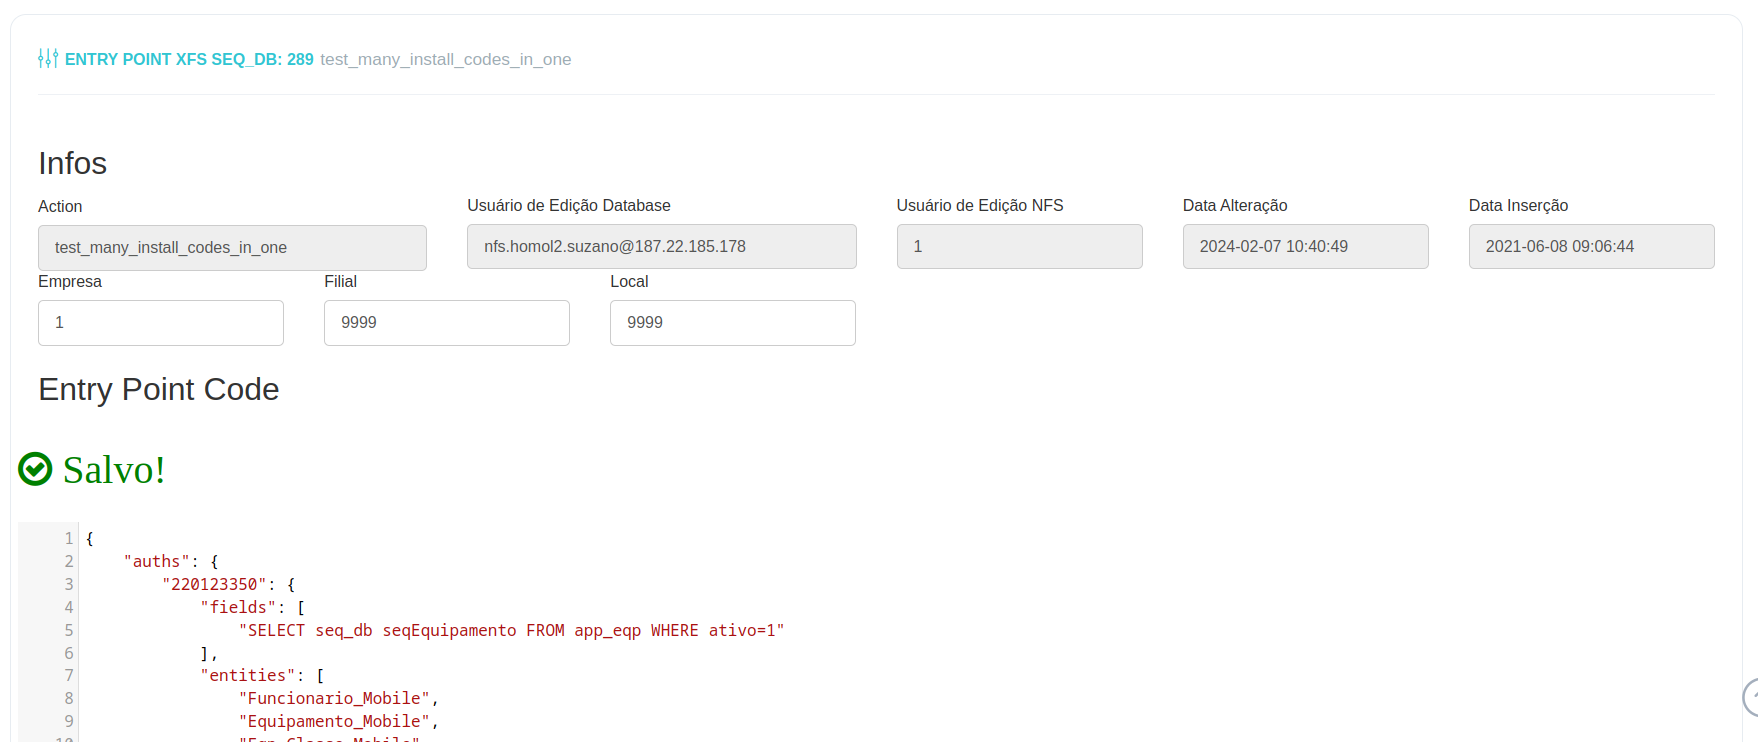This screenshot has width=1758, height=742.
Task: Click the "fields" key in the code
Action: click(x=238, y=608)
